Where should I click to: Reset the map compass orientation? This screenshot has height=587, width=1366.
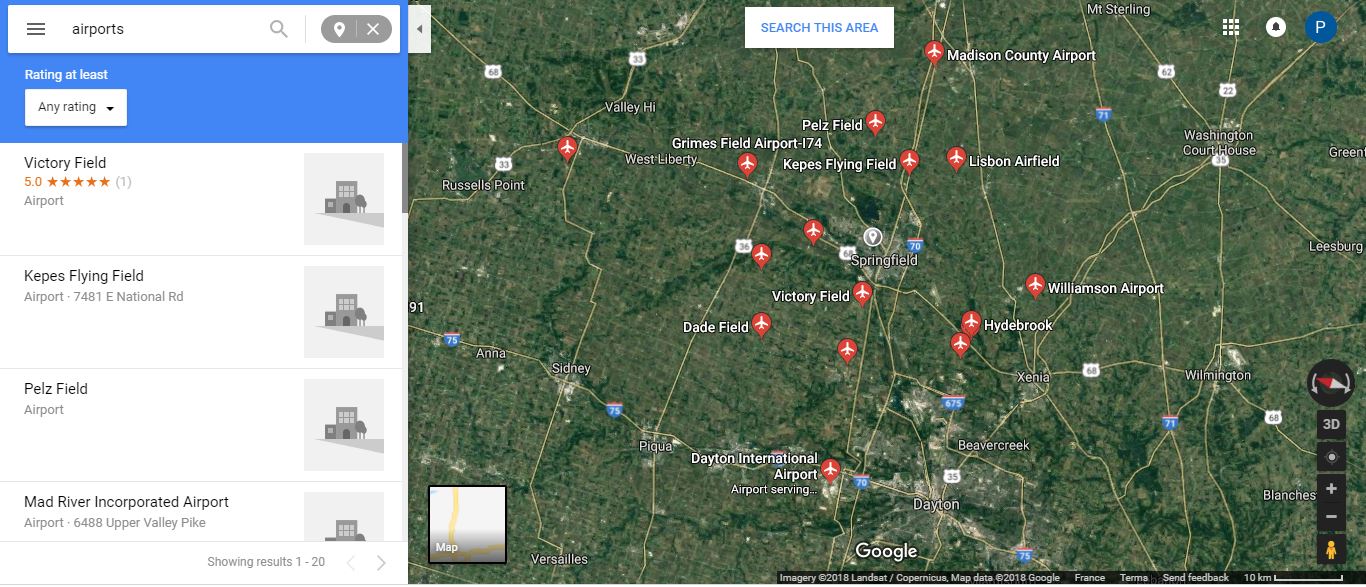tap(1331, 383)
